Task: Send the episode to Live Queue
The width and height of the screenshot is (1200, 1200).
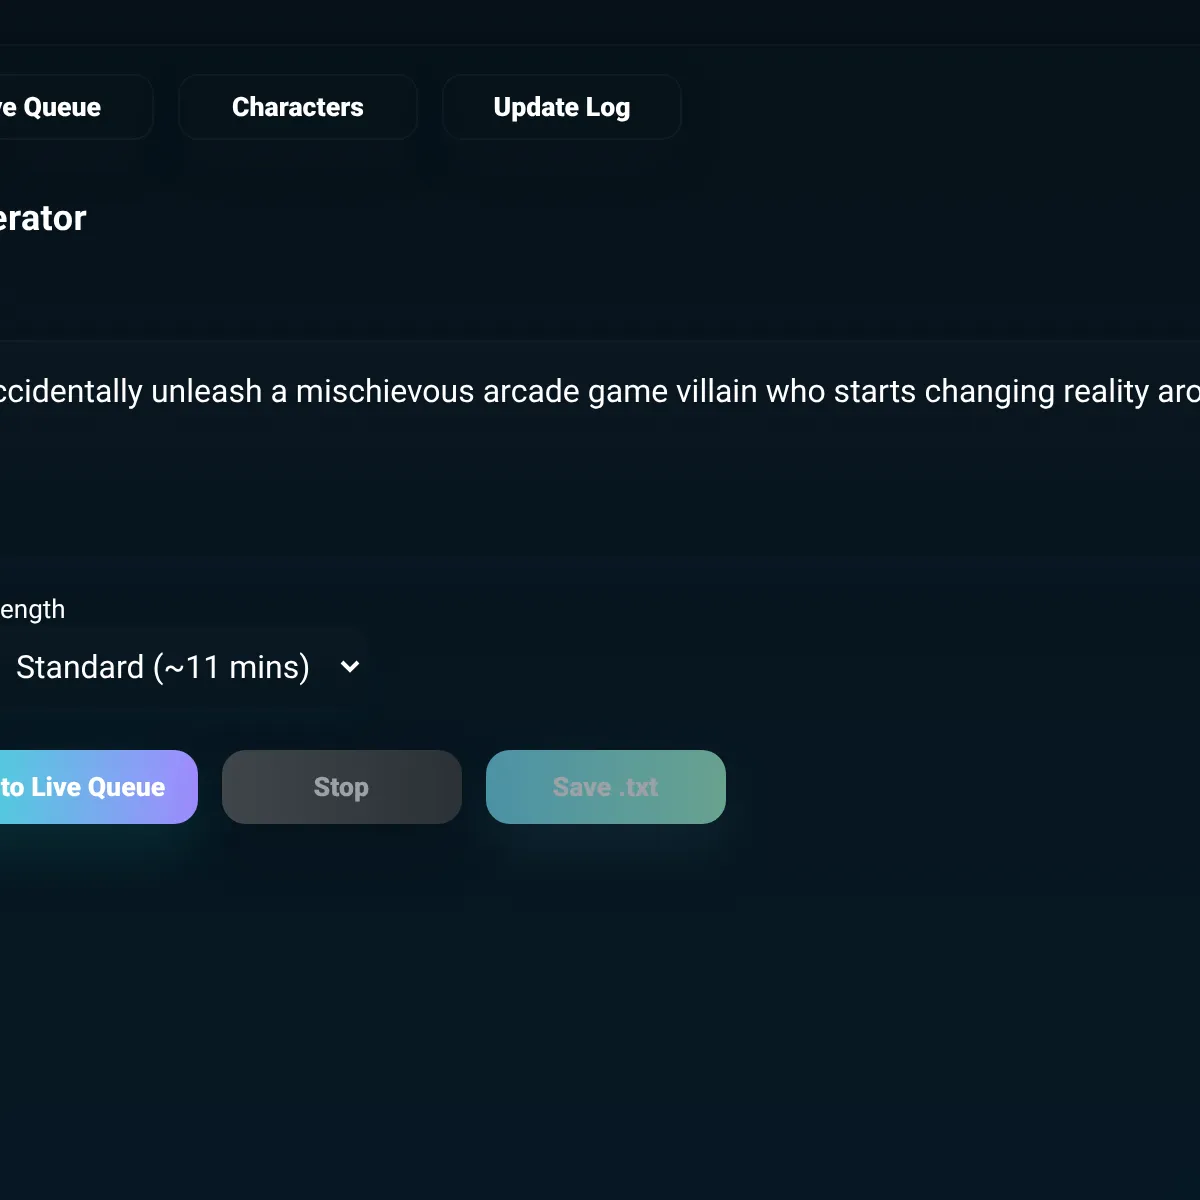Action: click(x=90, y=787)
